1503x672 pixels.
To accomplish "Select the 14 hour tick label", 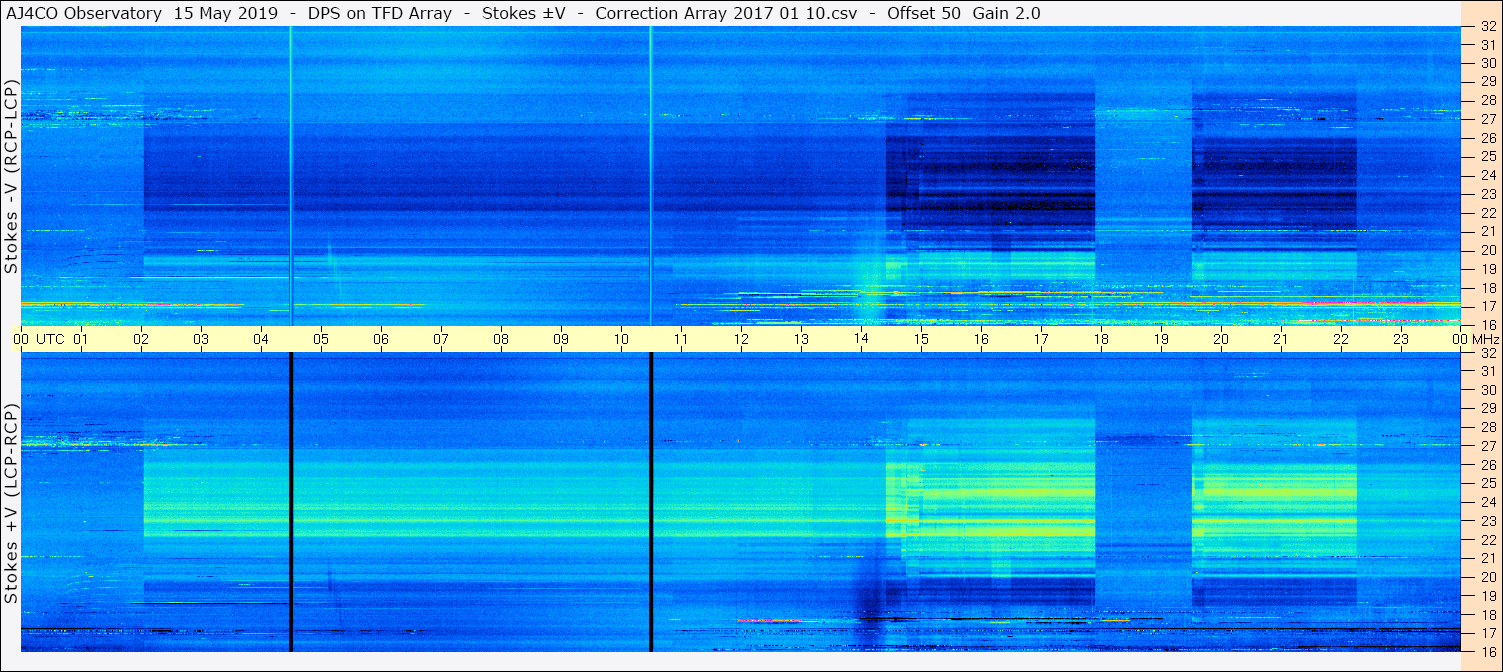I will coord(861,339).
